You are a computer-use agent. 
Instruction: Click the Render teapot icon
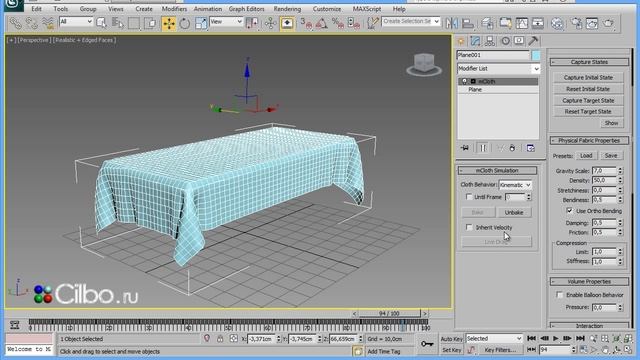pos(609,23)
